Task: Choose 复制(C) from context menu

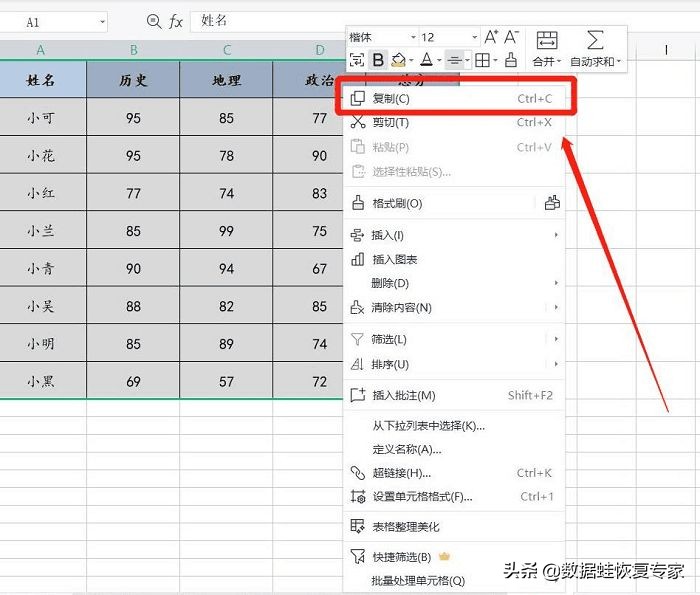Action: tap(454, 98)
